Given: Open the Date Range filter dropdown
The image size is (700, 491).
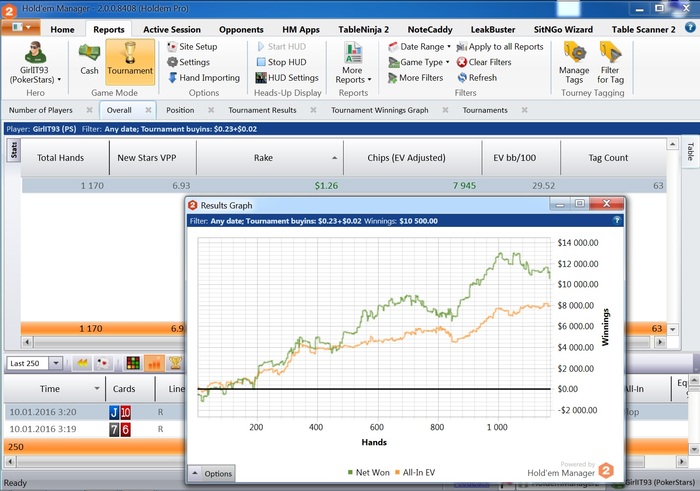Looking at the screenshot, I should tap(419, 46).
